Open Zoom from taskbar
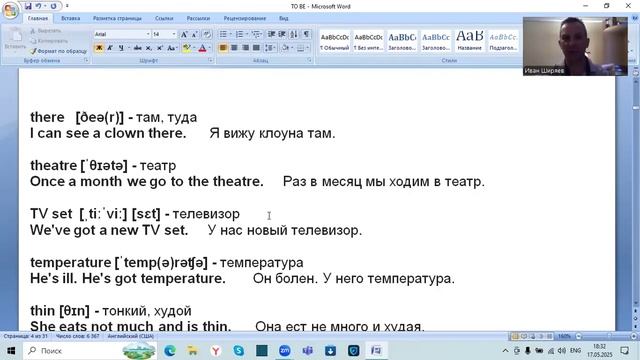Viewport: 640px width, 360px height. point(284,350)
